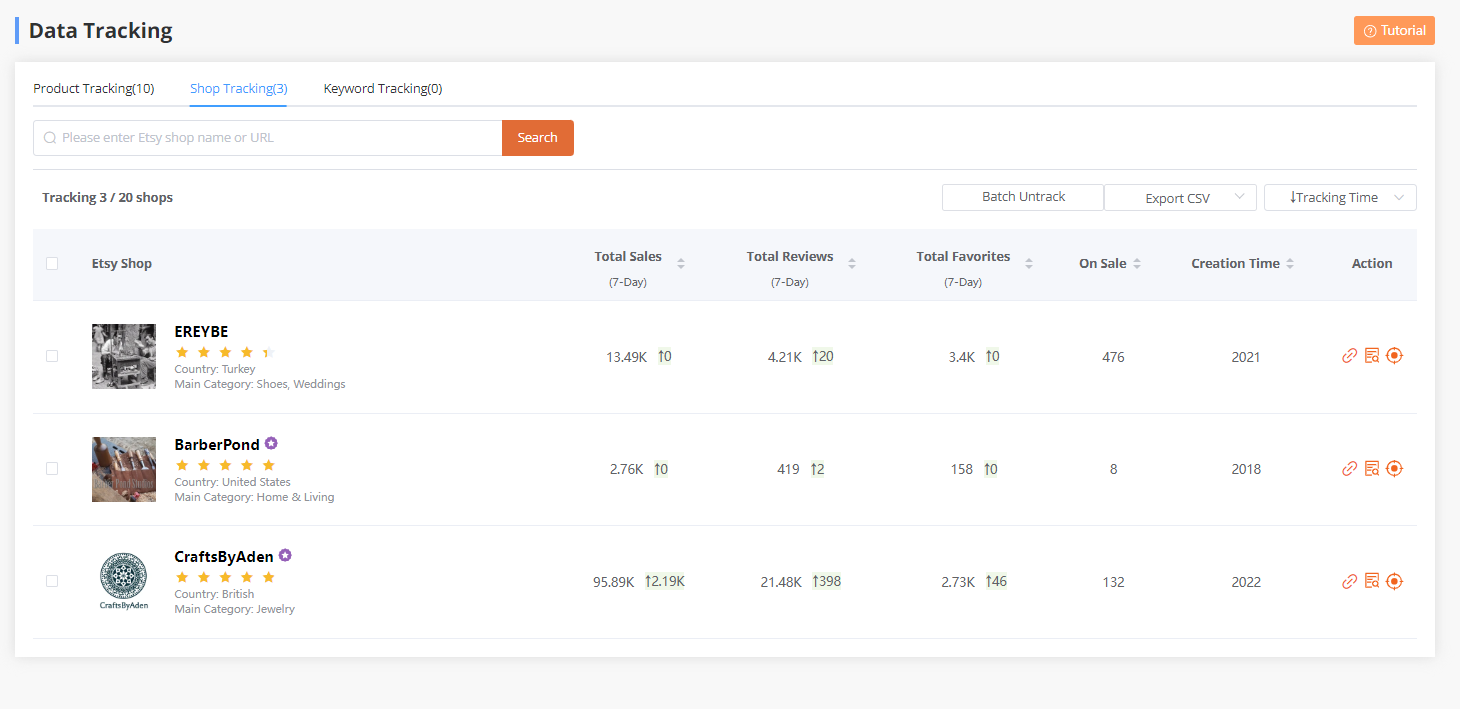Screen dimensions: 1460x709
Task: Click the magnifier icon in the search field
Action: [49, 137]
